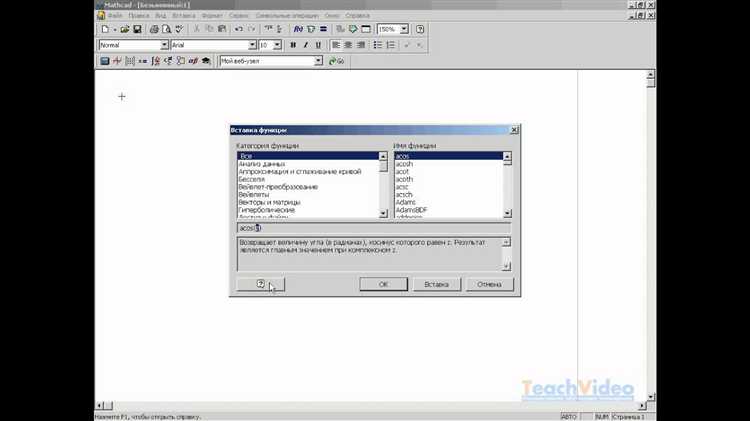Click the Отмена button
Image resolution: width=750 pixels, height=421 pixels.
489,284
